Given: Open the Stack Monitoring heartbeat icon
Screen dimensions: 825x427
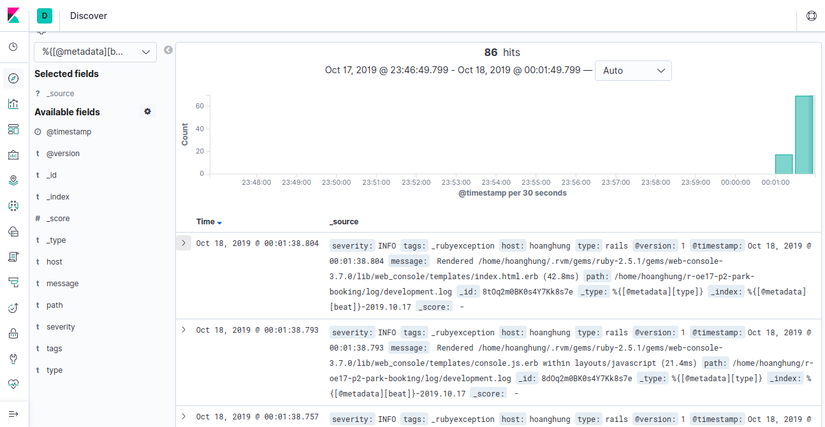Looking at the screenshot, I should 14,384.
